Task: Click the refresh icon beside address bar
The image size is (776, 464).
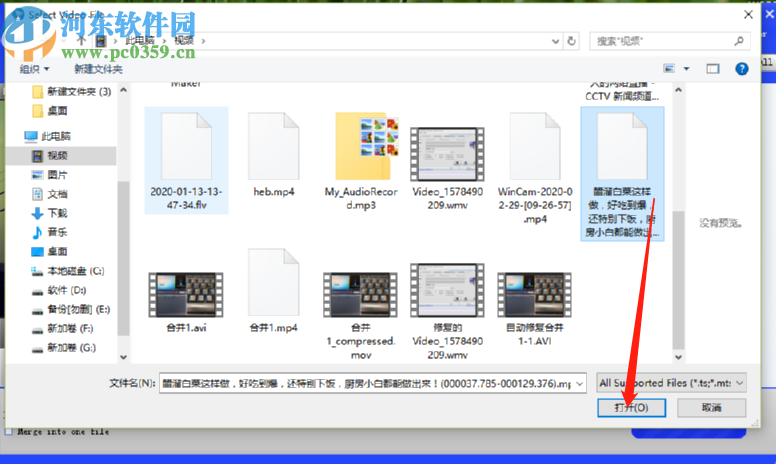Action: click(571, 41)
